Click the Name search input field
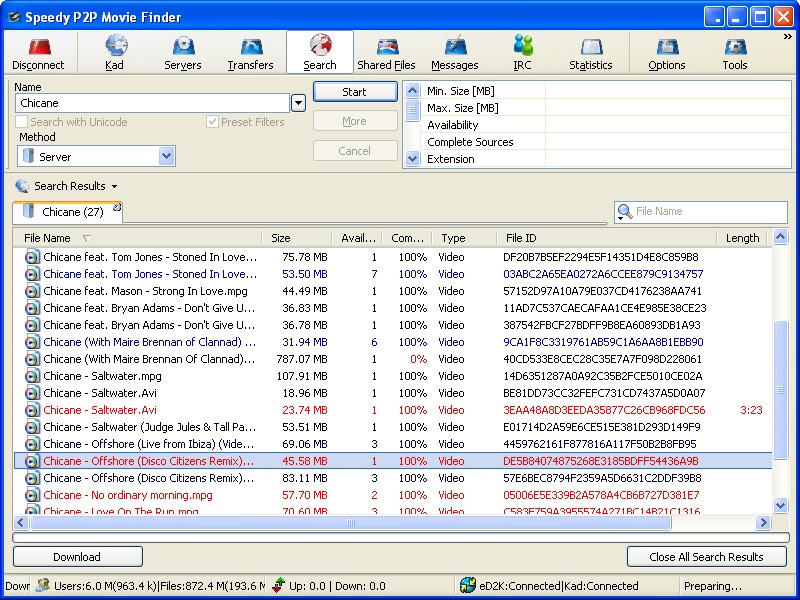This screenshot has width=800, height=600. (x=153, y=103)
